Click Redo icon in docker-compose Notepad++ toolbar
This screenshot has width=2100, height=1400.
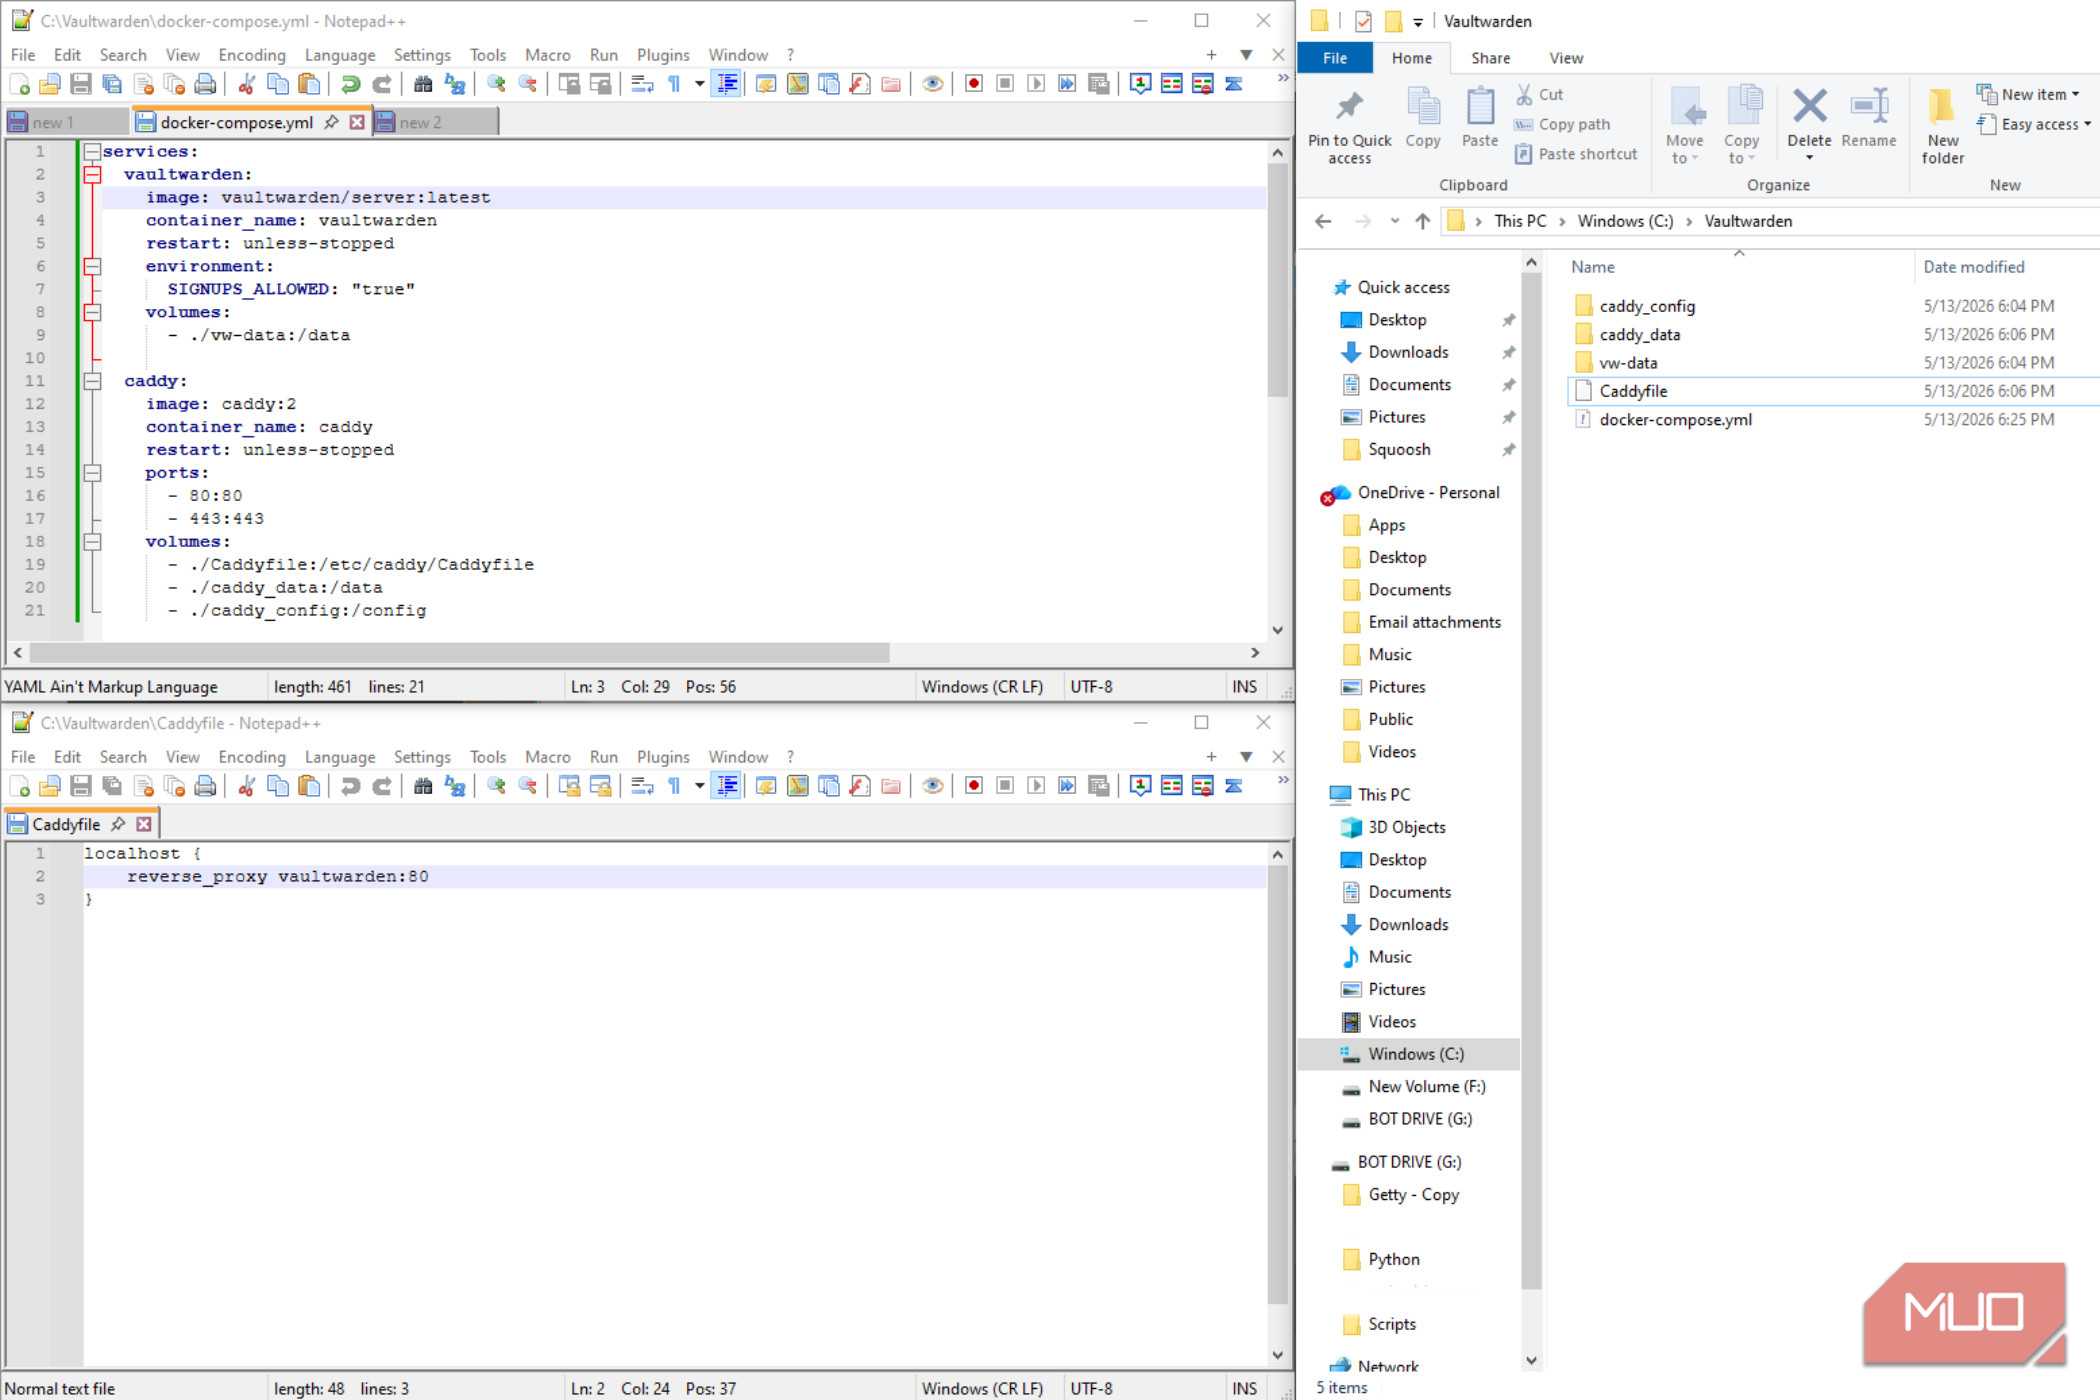click(381, 84)
